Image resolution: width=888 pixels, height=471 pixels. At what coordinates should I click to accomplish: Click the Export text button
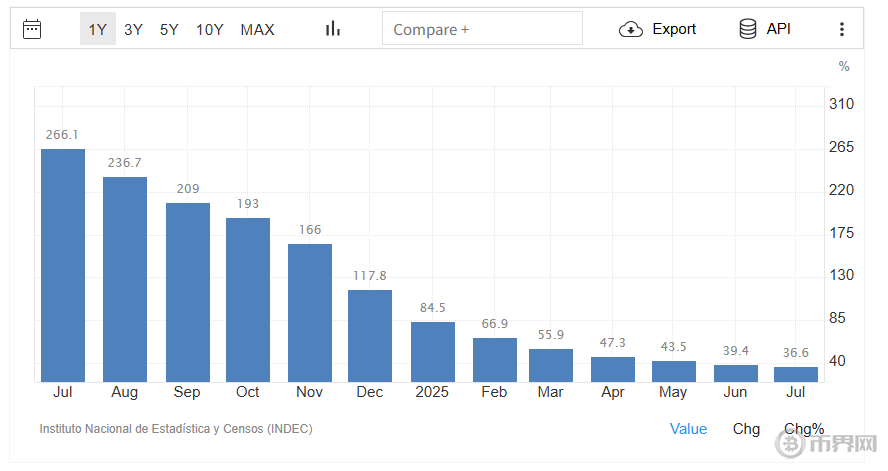pyautogui.click(x=674, y=29)
